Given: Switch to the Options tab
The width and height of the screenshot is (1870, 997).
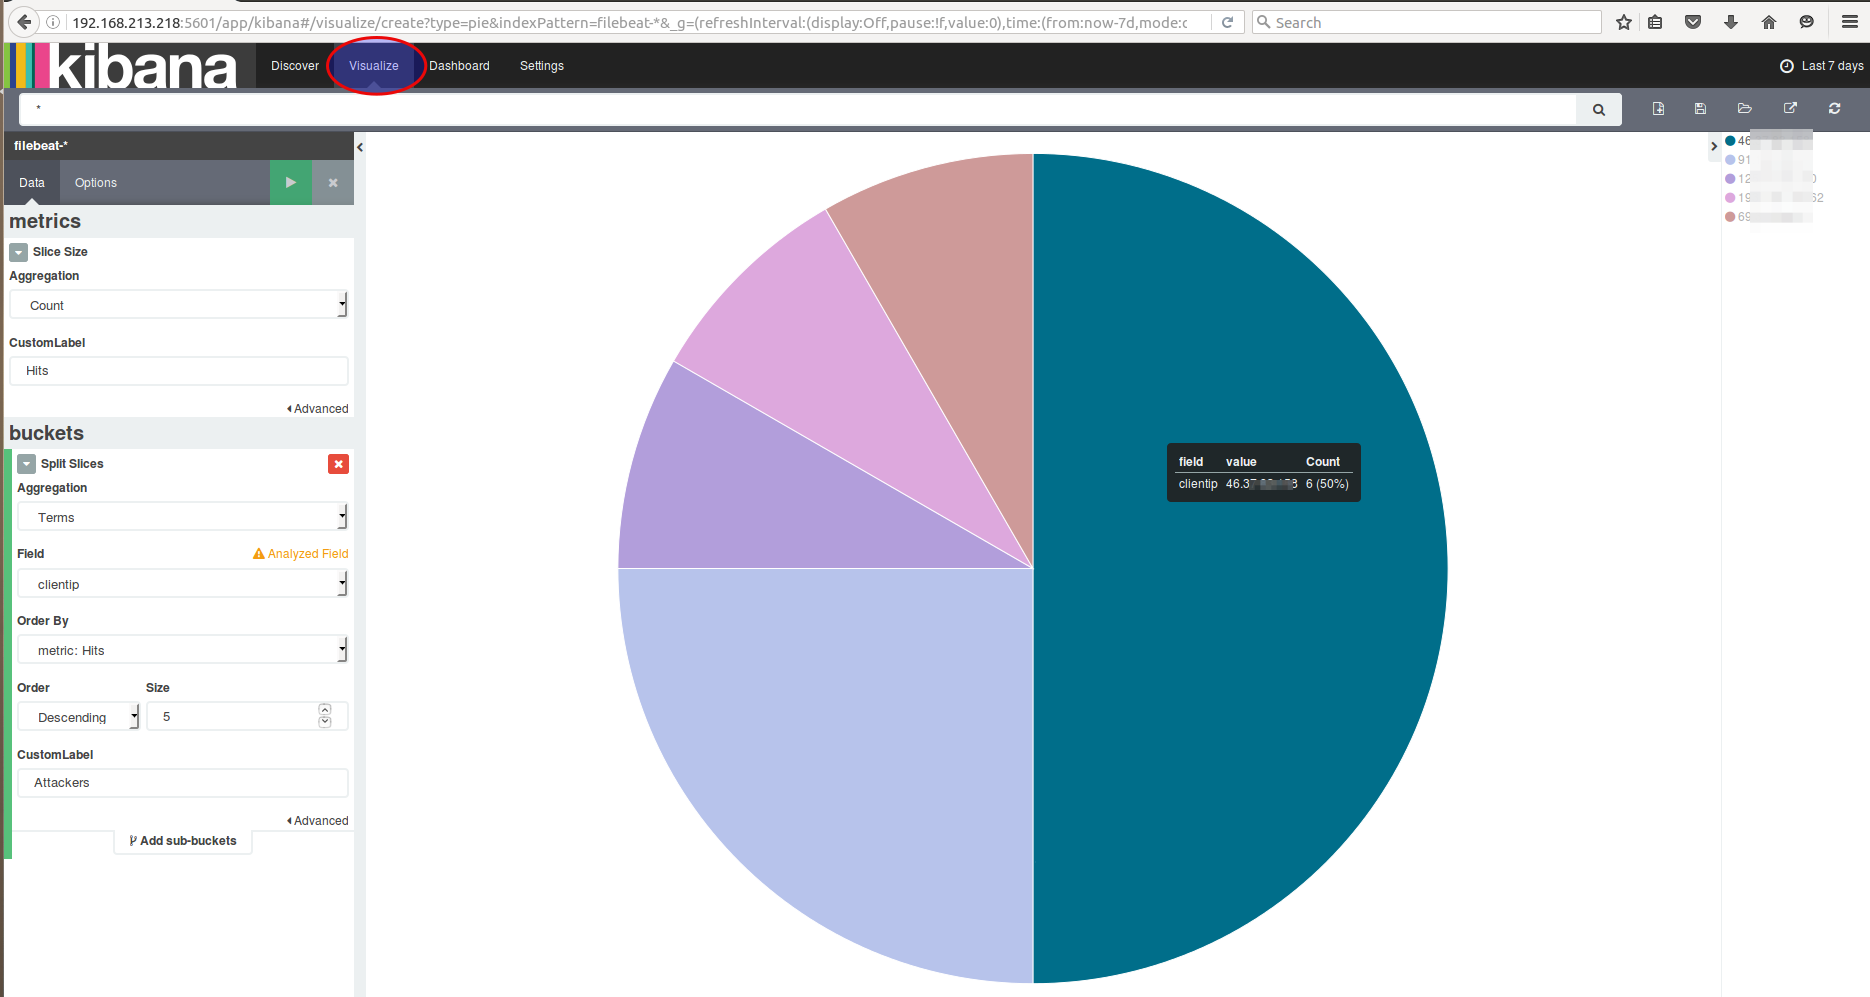Looking at the screenshot, I should (x=96, y=183).
